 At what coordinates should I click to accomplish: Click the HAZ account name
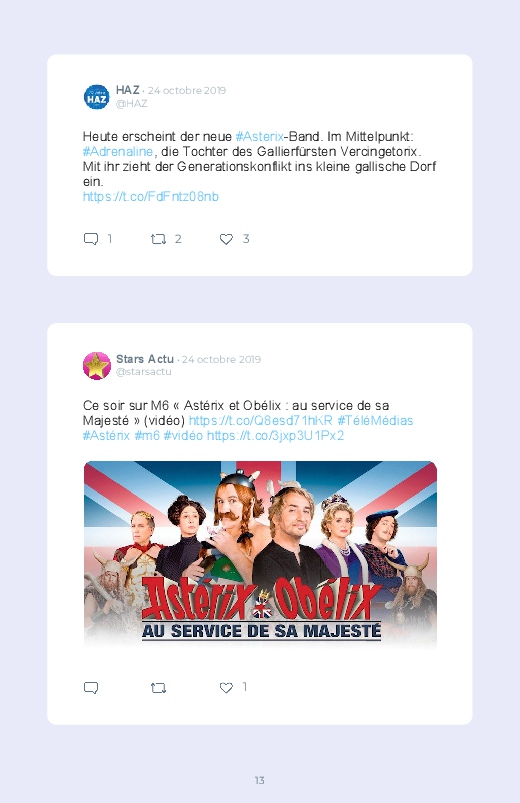pos(128,90)
